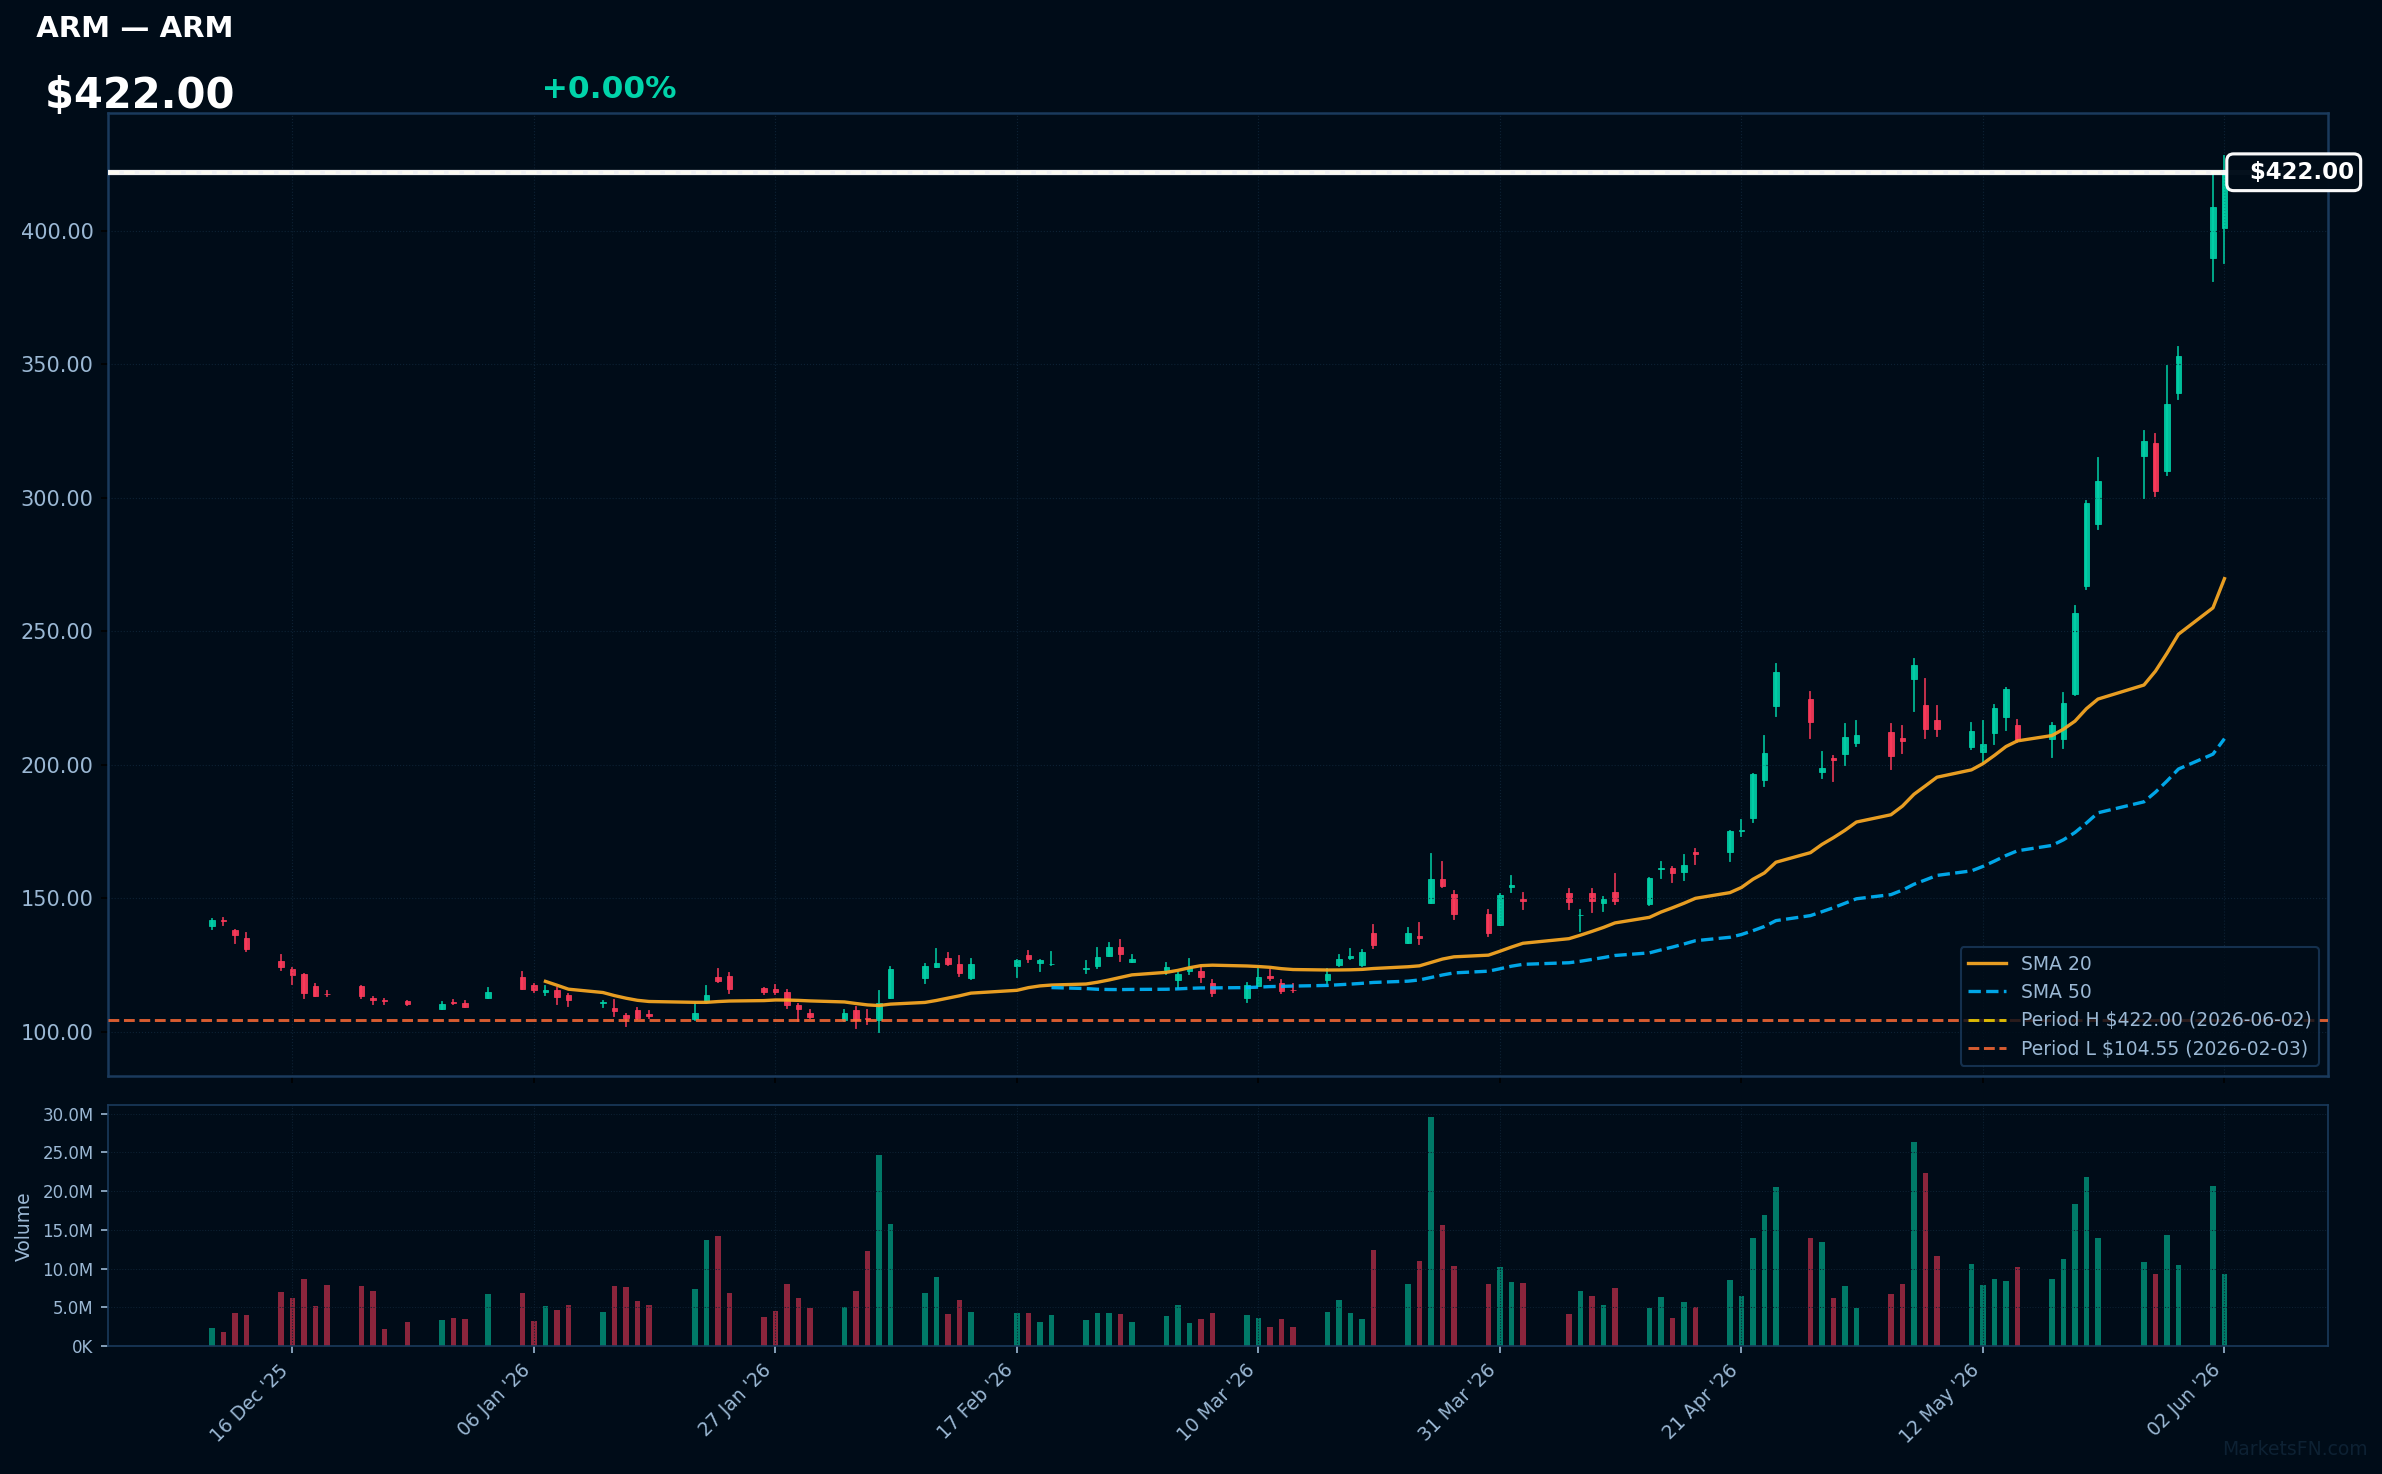Click the +0.00% change value
This screenshot has width=2382, height=1474.
pyautogui.click(x=609, y=88)
